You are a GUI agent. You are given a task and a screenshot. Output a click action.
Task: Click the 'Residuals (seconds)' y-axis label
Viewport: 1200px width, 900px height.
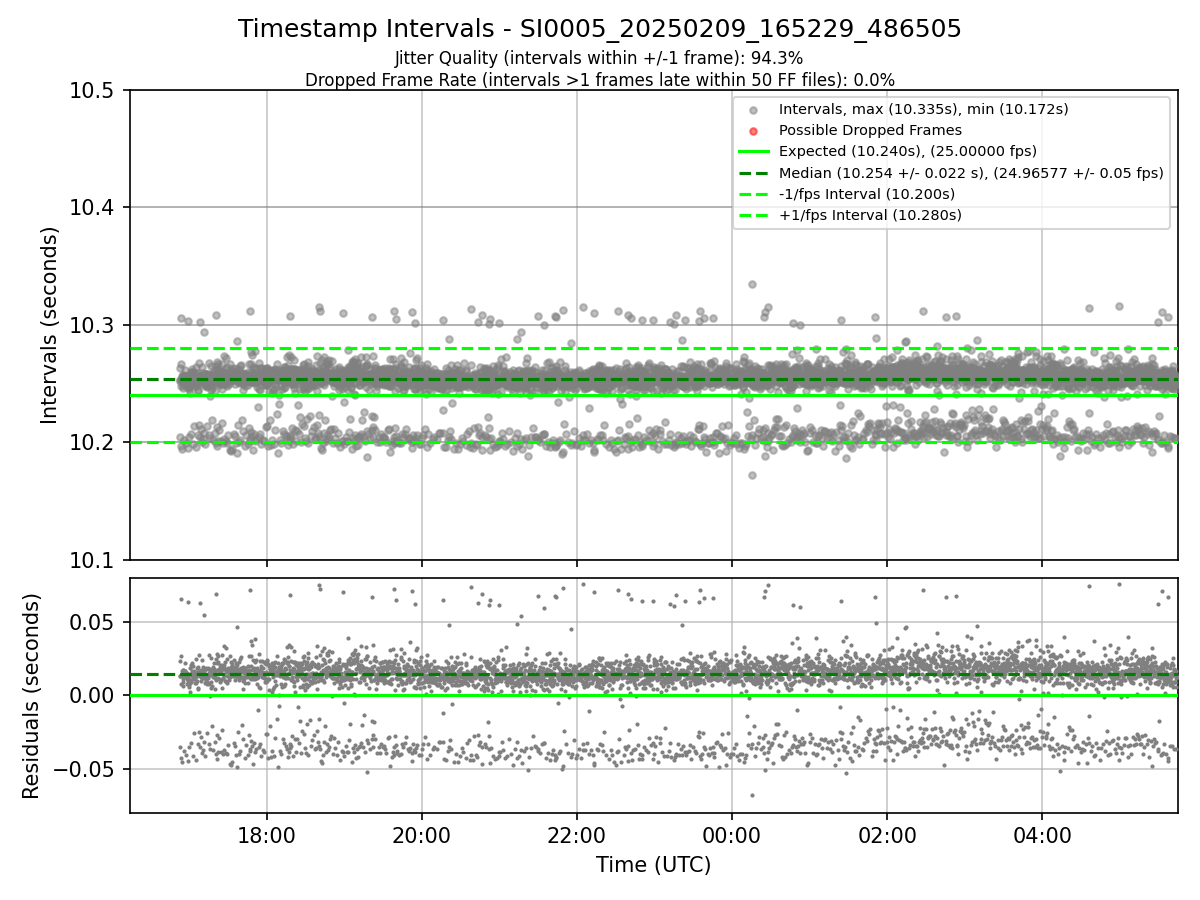point(31,696)
